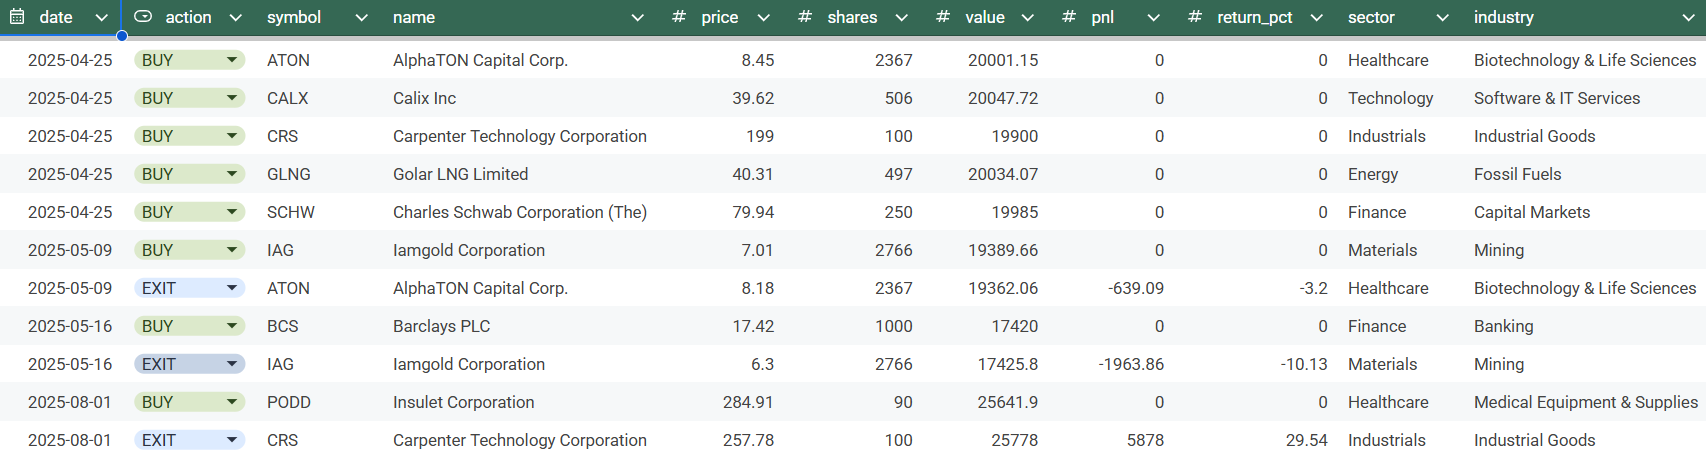Screen dimensions: 1706x453
Task: Open BUY action dropdown for CALX row
Action: [232, 98]
